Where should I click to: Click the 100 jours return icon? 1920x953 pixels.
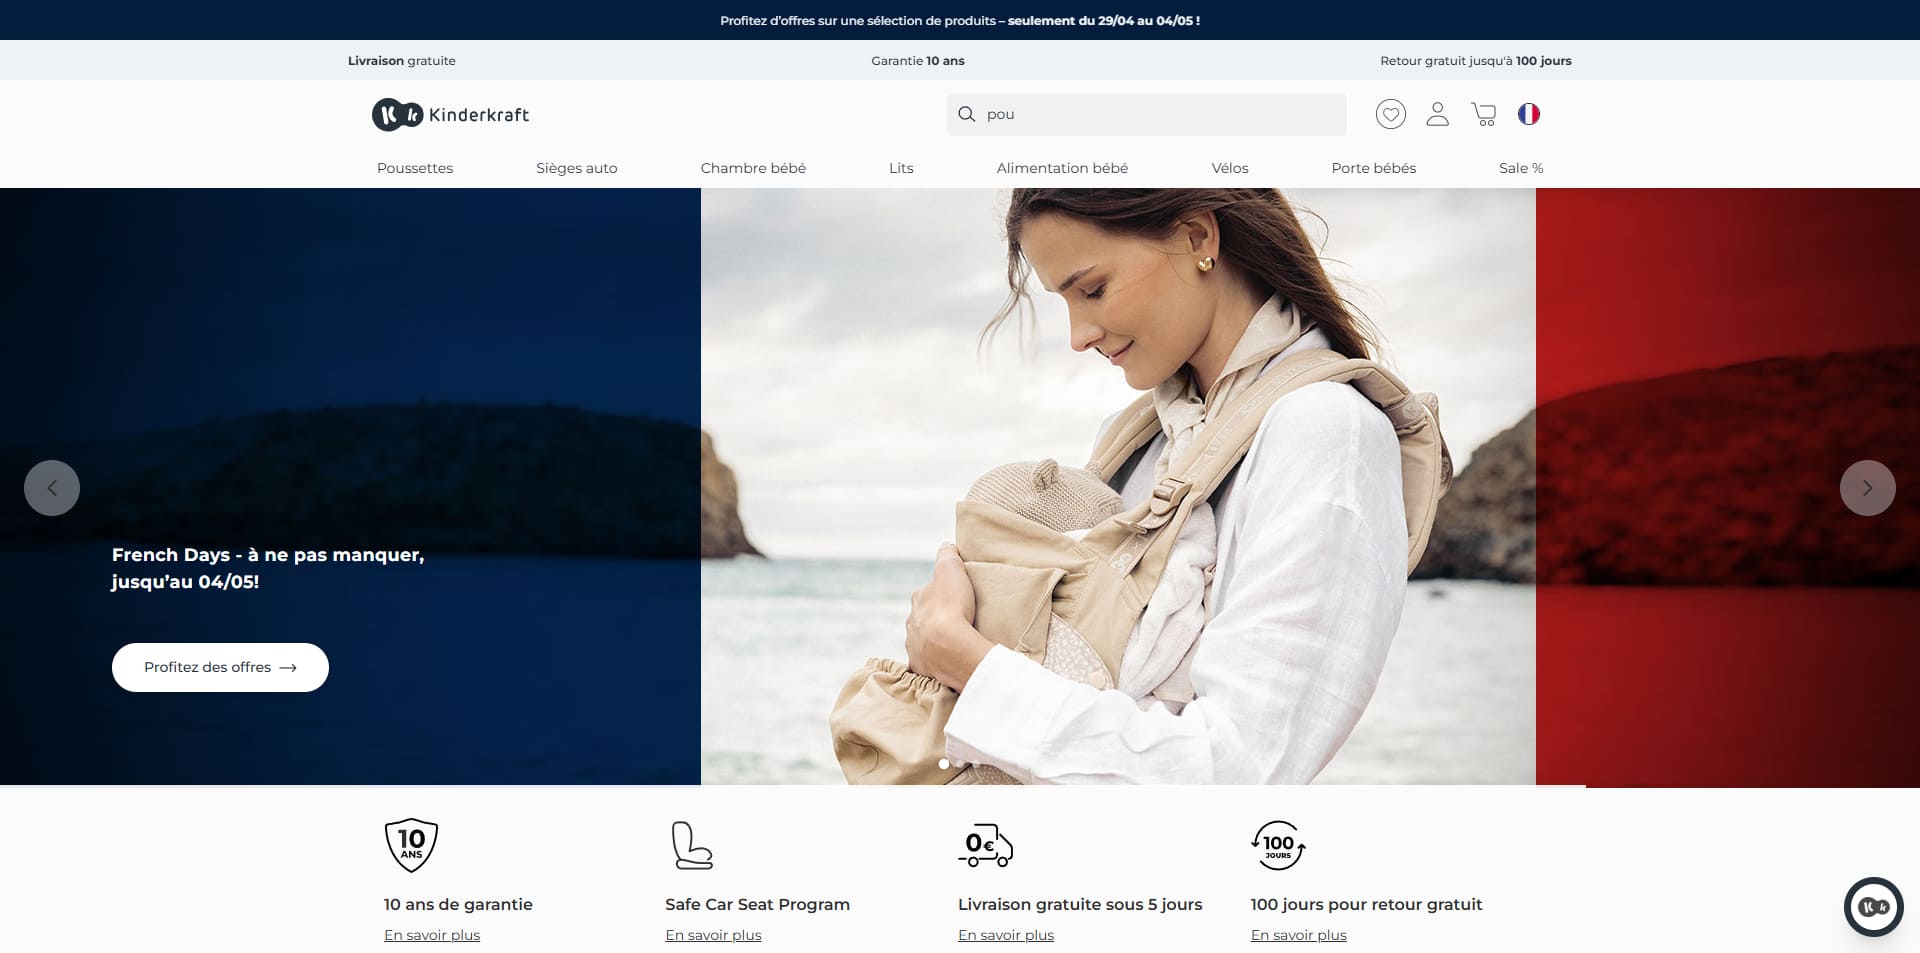1278,846
